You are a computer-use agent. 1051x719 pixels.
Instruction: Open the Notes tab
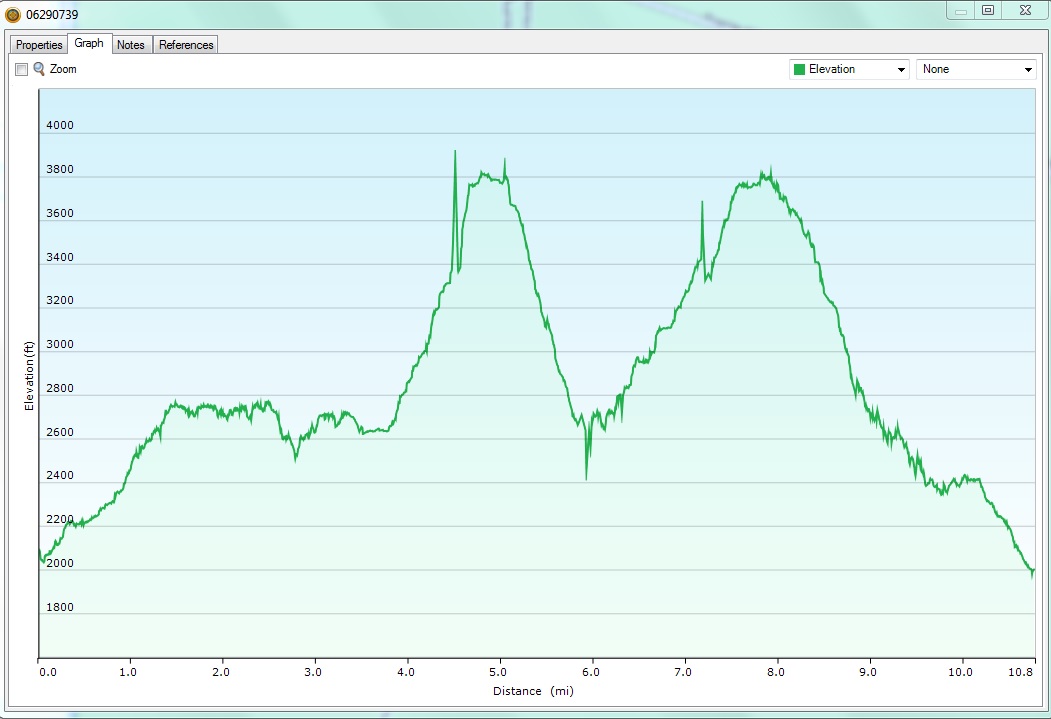click(x=130, y=45)
